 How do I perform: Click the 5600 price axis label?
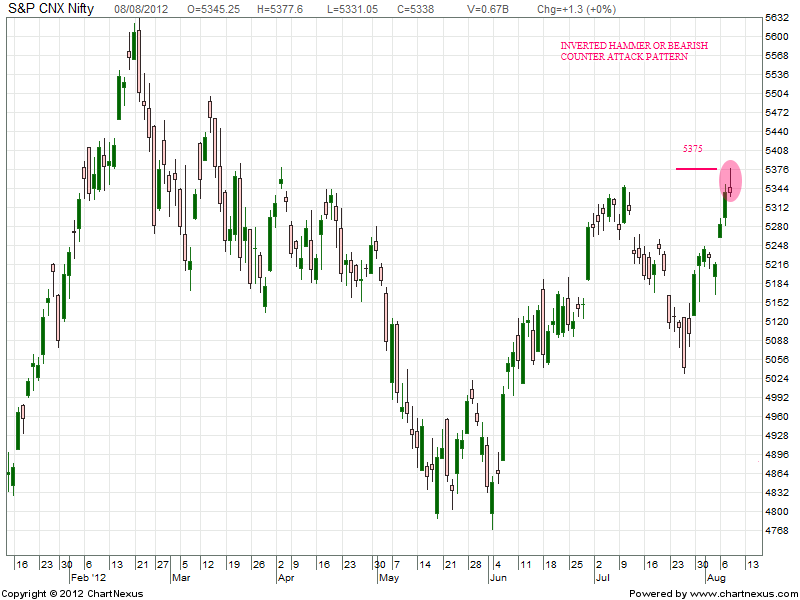point(777,37)
